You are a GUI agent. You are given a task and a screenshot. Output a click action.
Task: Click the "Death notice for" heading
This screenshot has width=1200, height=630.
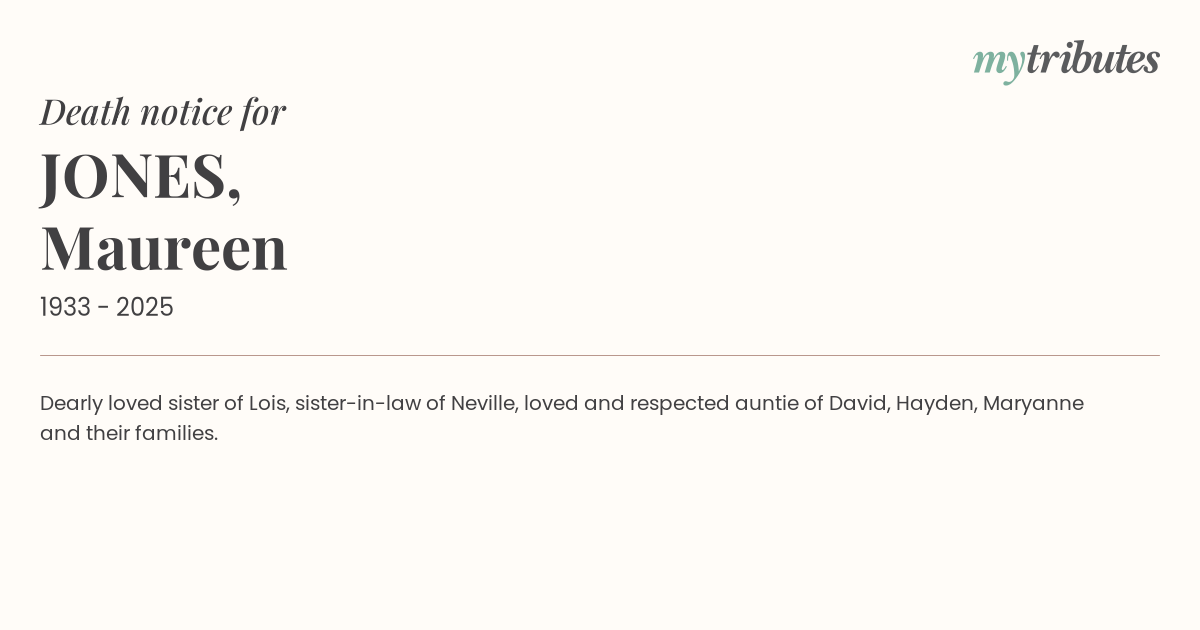pos(163,112)
